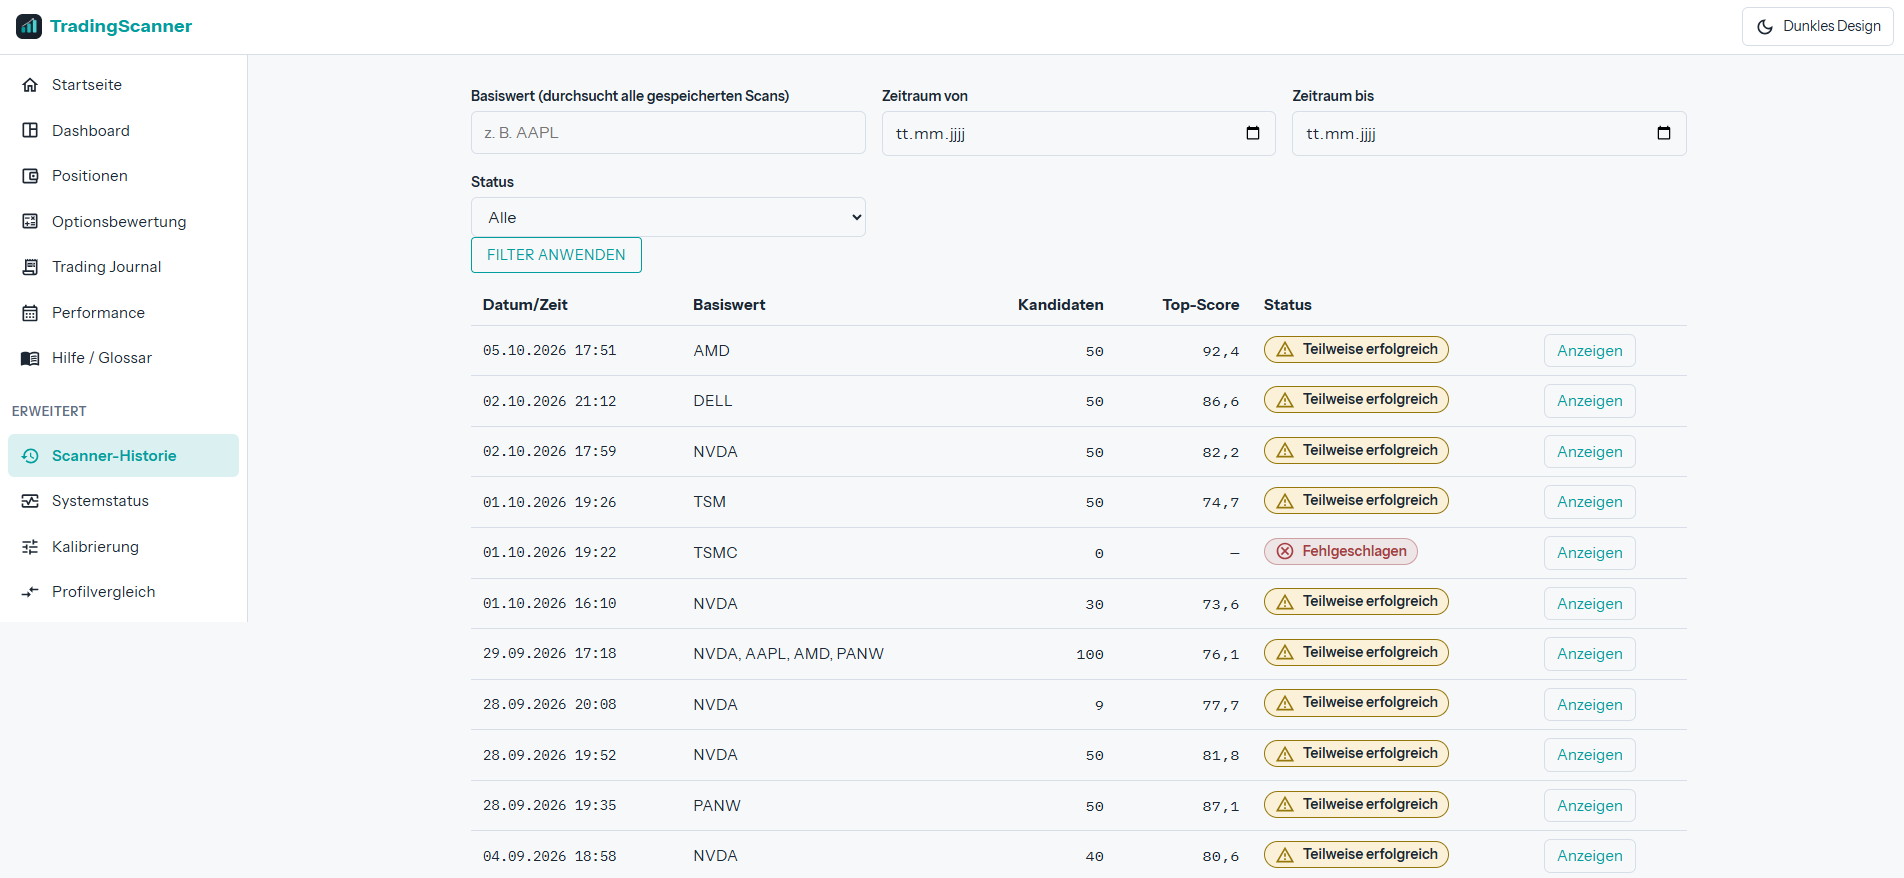The height and width of the screenshot is (878, 1904).
Task: Click the Datum/Zeit column header
Action: pos(525,305)
